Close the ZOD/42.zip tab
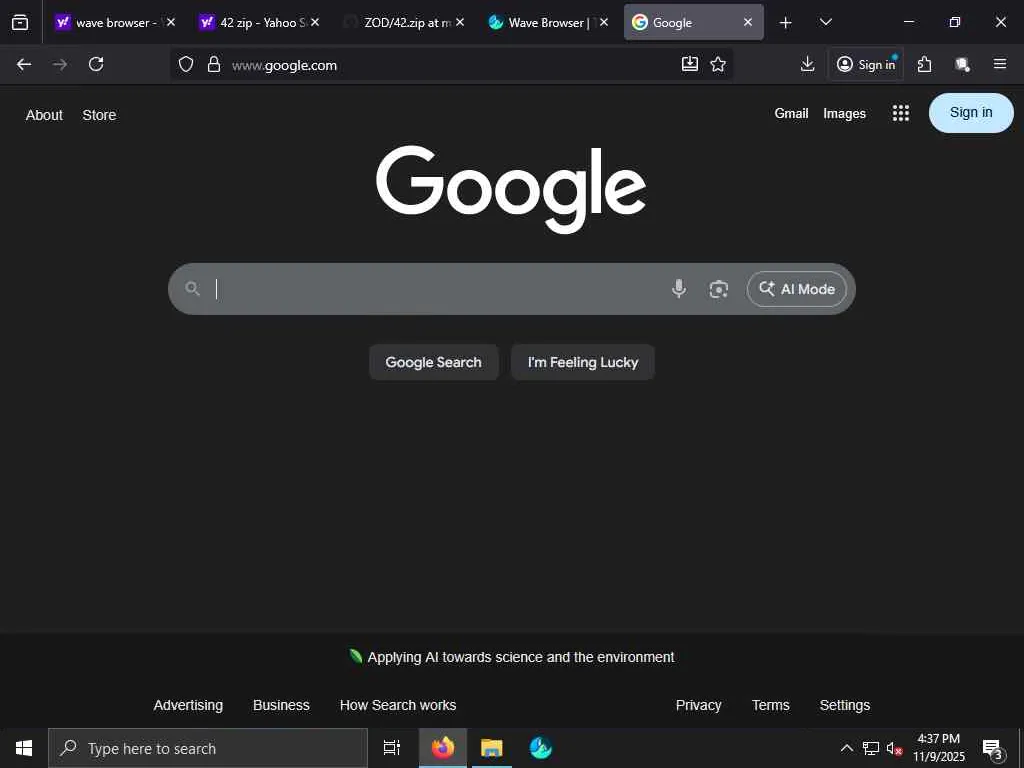This screenshot has height=768, width=1024. click(x=460, y=22)
